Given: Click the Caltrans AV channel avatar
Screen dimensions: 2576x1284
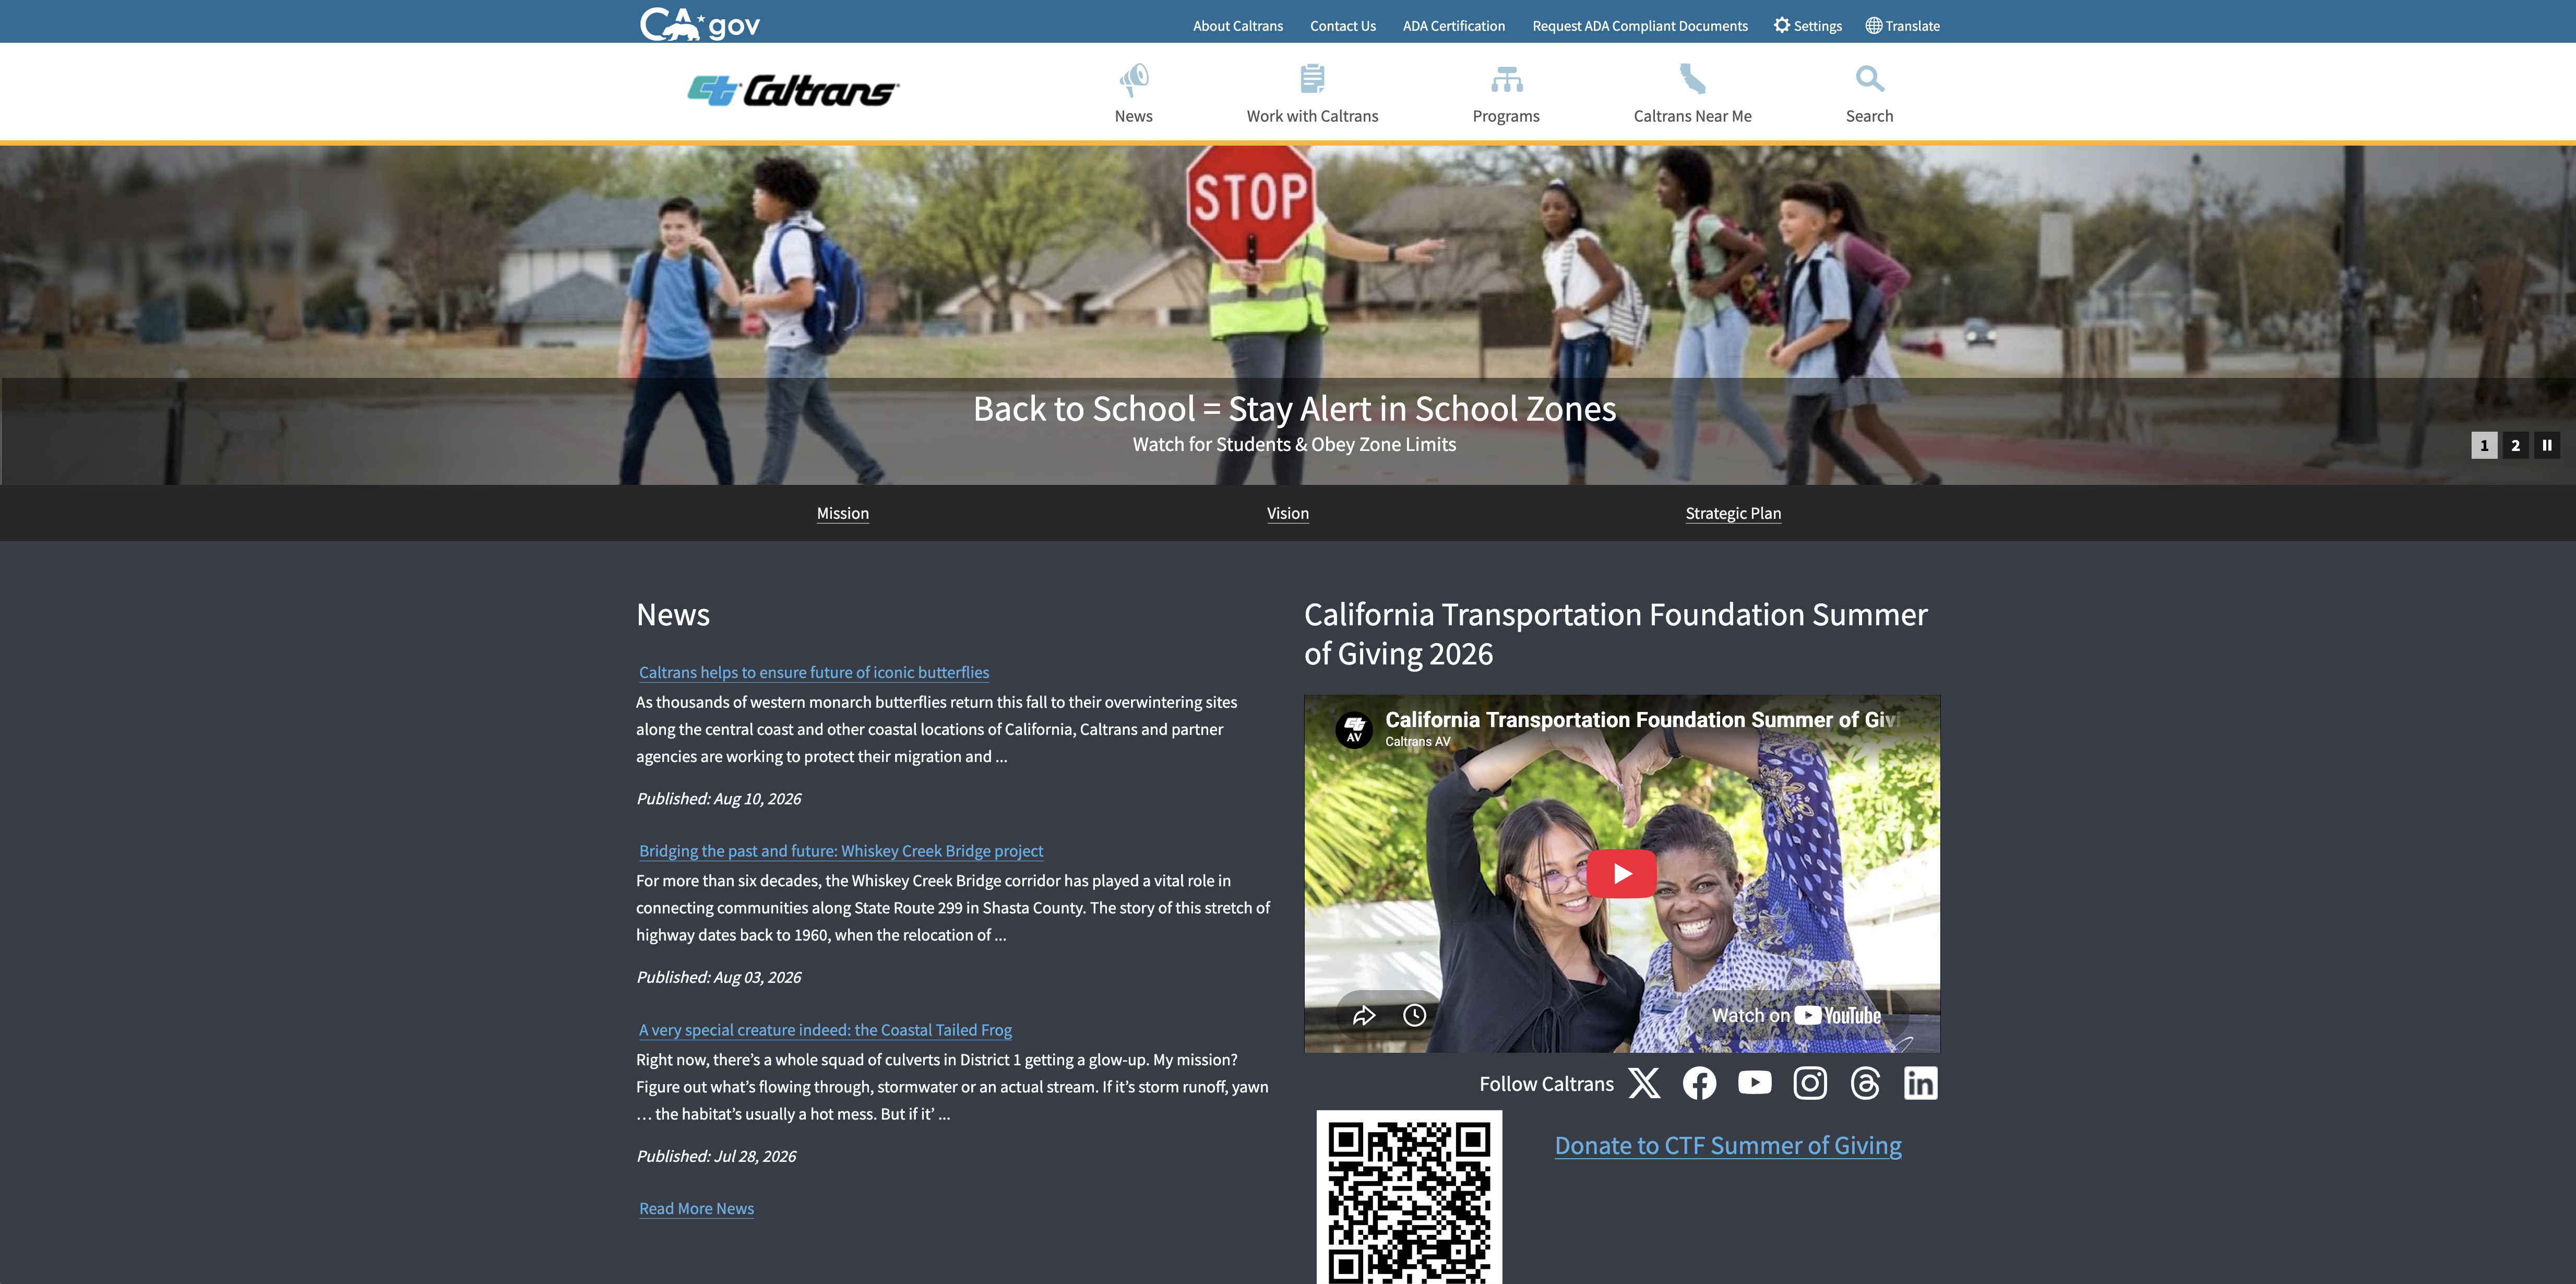Looking at the screenshot, I should (x=1354, y=729).
